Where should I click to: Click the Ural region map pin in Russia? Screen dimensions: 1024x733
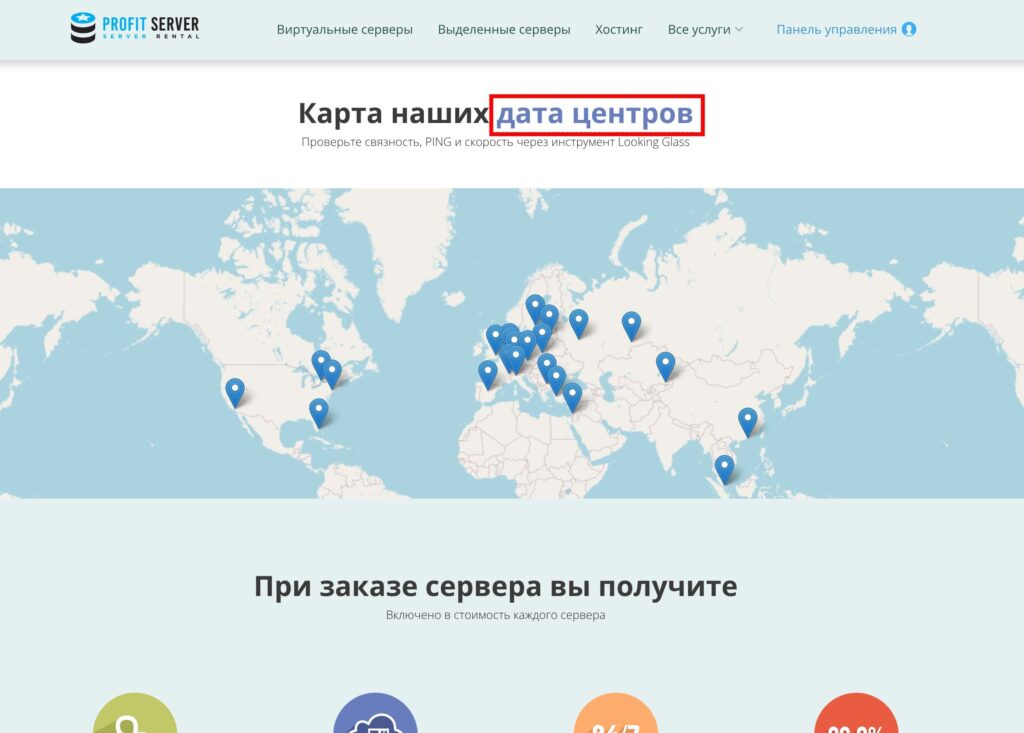(x=632, y=326)
